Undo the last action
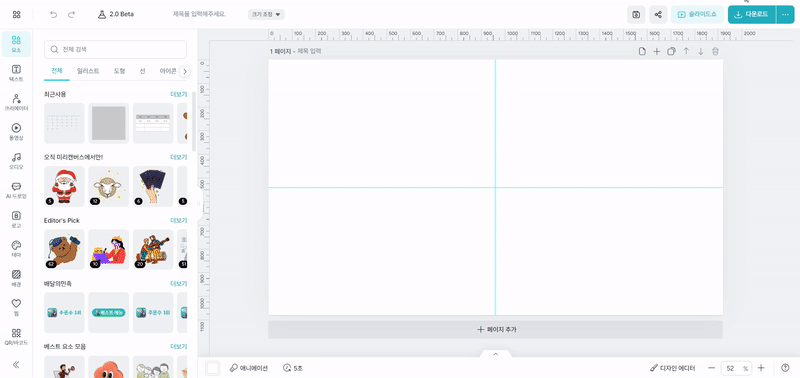The height and width of the screenshot is (378, 800). pyautogui.click(x=54, y=15)
